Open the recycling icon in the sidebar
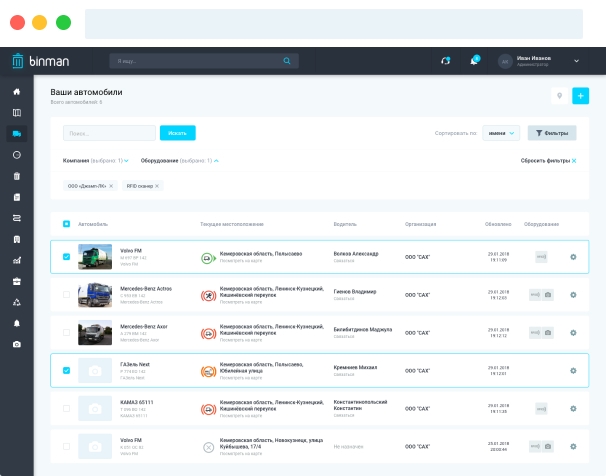The width and height of the screenshot is (606, 476). pos(16,302)
